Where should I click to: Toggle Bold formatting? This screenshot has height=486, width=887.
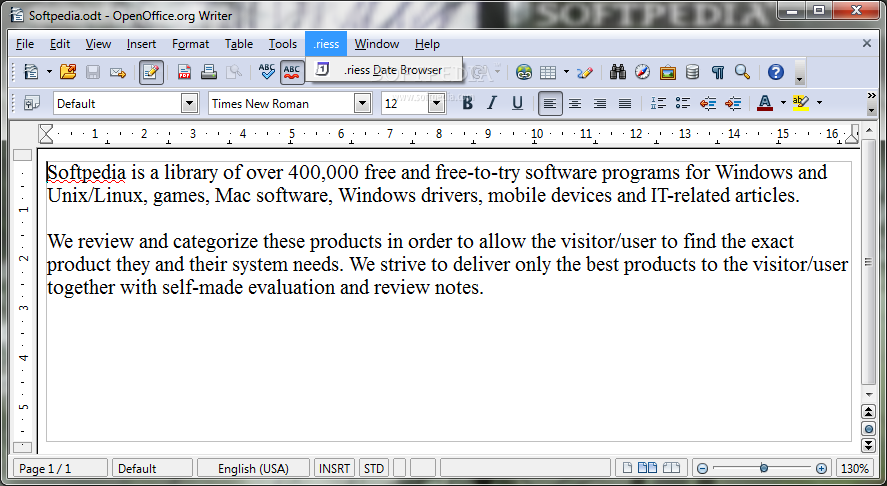(467, 103)
